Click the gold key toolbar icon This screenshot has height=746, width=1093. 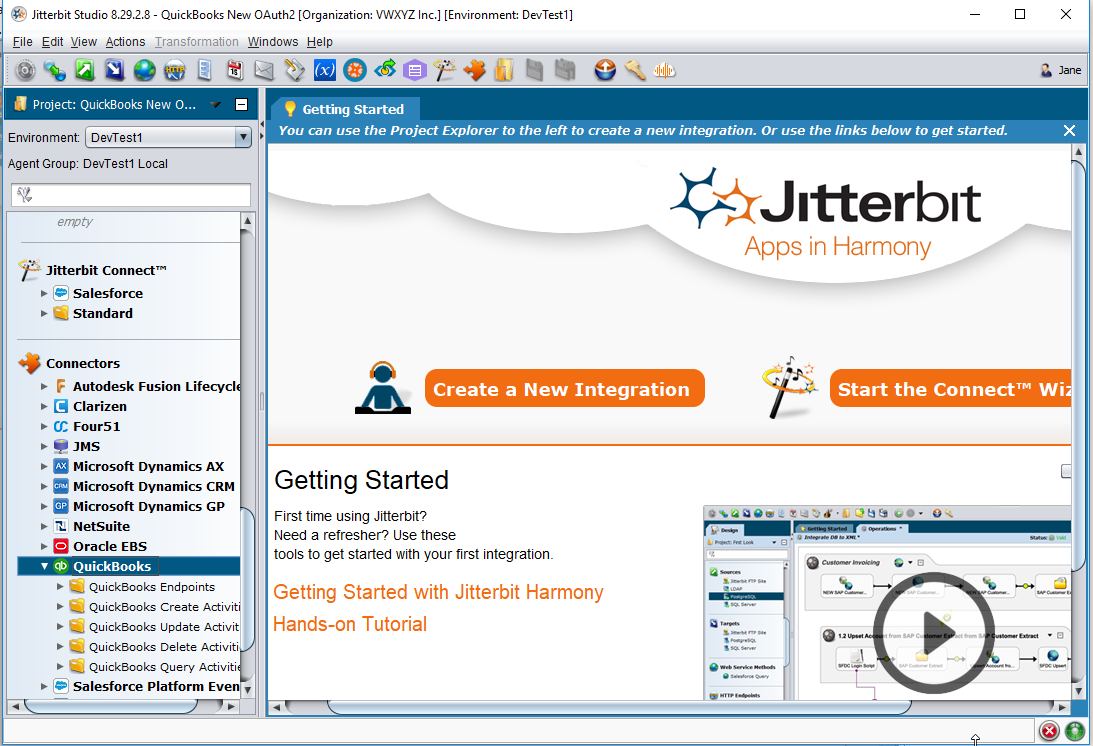pyautogui.click(x=635, y=70)
